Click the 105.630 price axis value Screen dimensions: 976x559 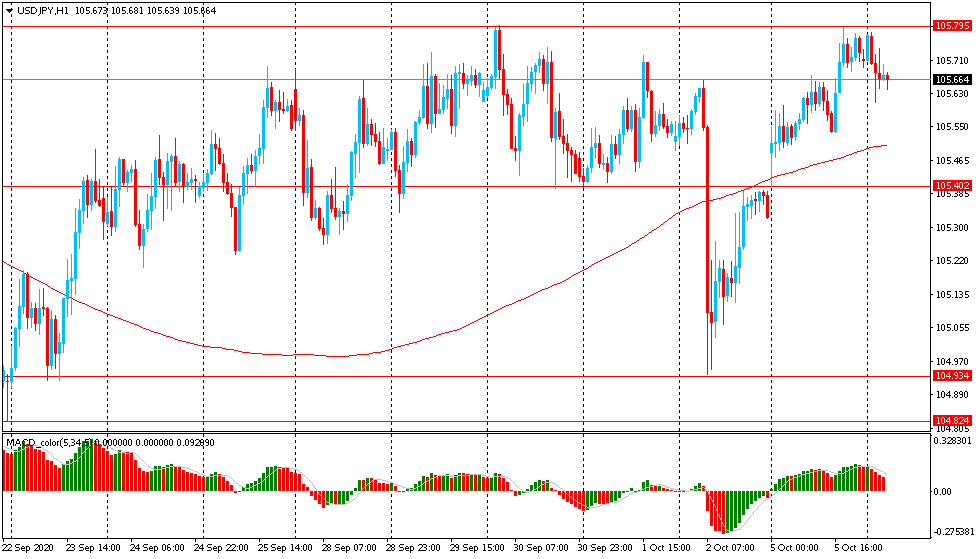[x=952, y=93]
